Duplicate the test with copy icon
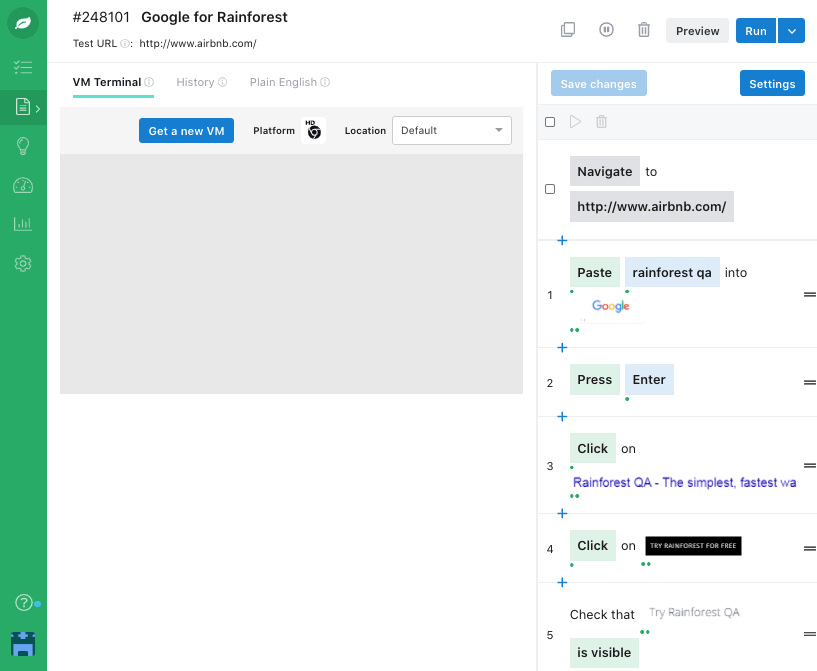Image resolution: width=817 pixels, height=671 pixels. pos(568,30)
